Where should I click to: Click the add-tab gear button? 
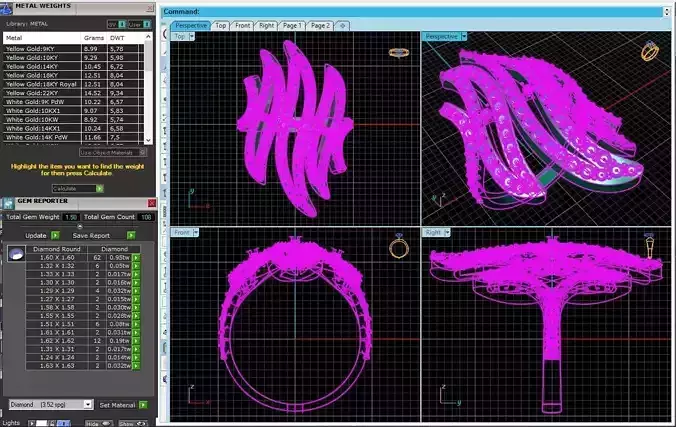[343, 25]
